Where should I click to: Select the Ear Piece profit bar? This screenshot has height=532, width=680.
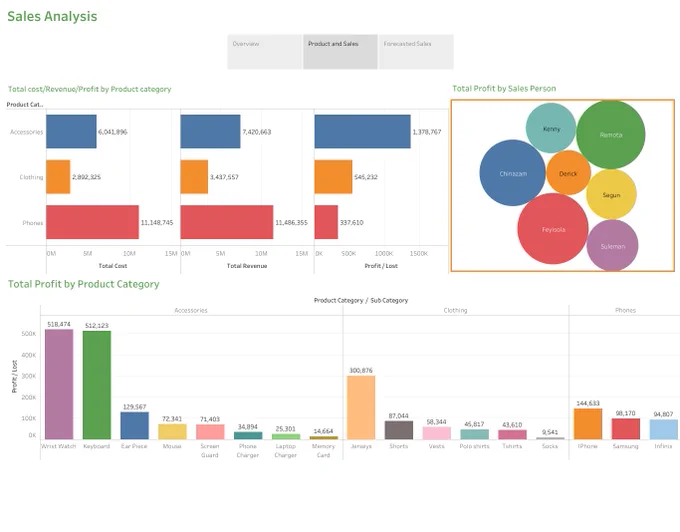pyautogui.click(x=134, y=425)
